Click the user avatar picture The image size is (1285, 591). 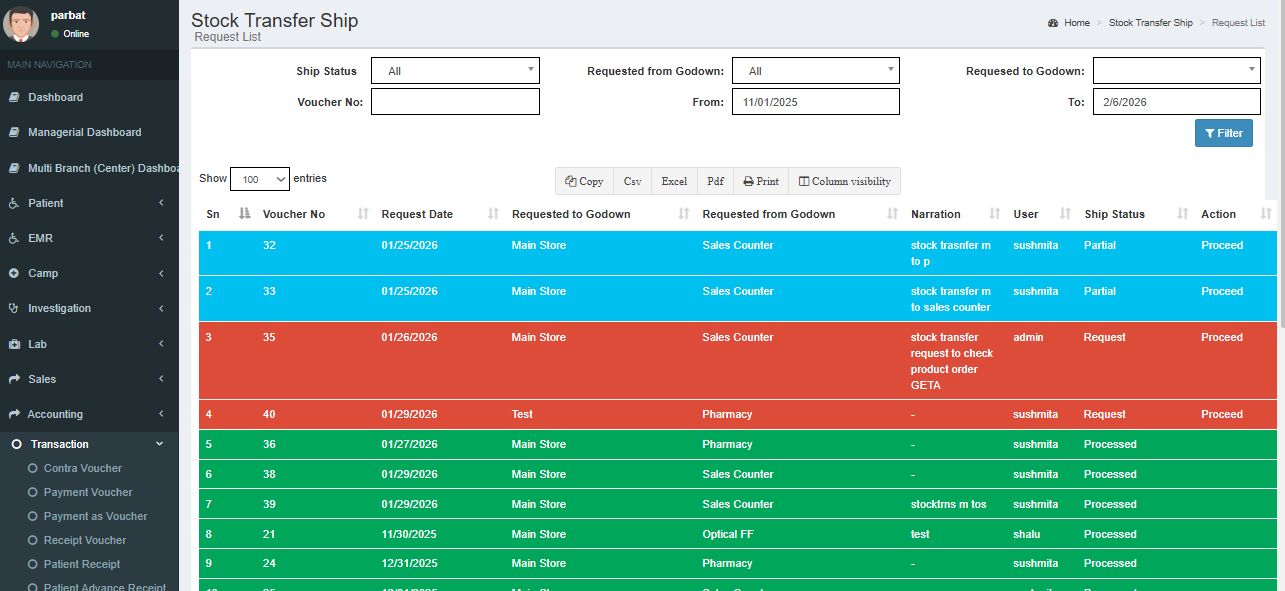[x=21, y=24]
